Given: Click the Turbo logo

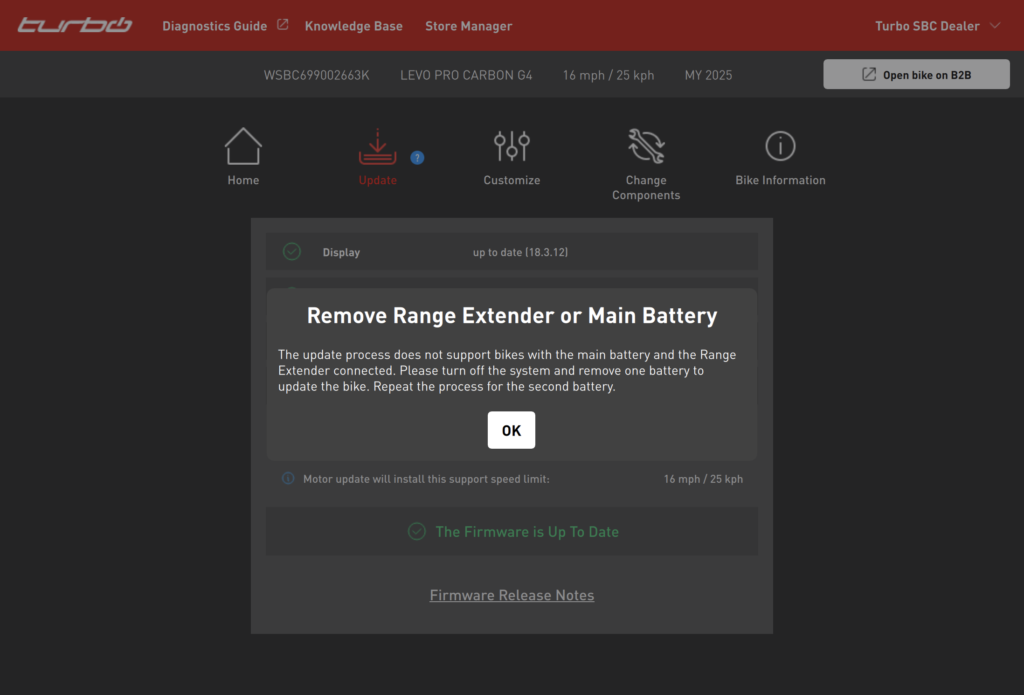Looking at the screenshot, I should click(x=75, y=25).
